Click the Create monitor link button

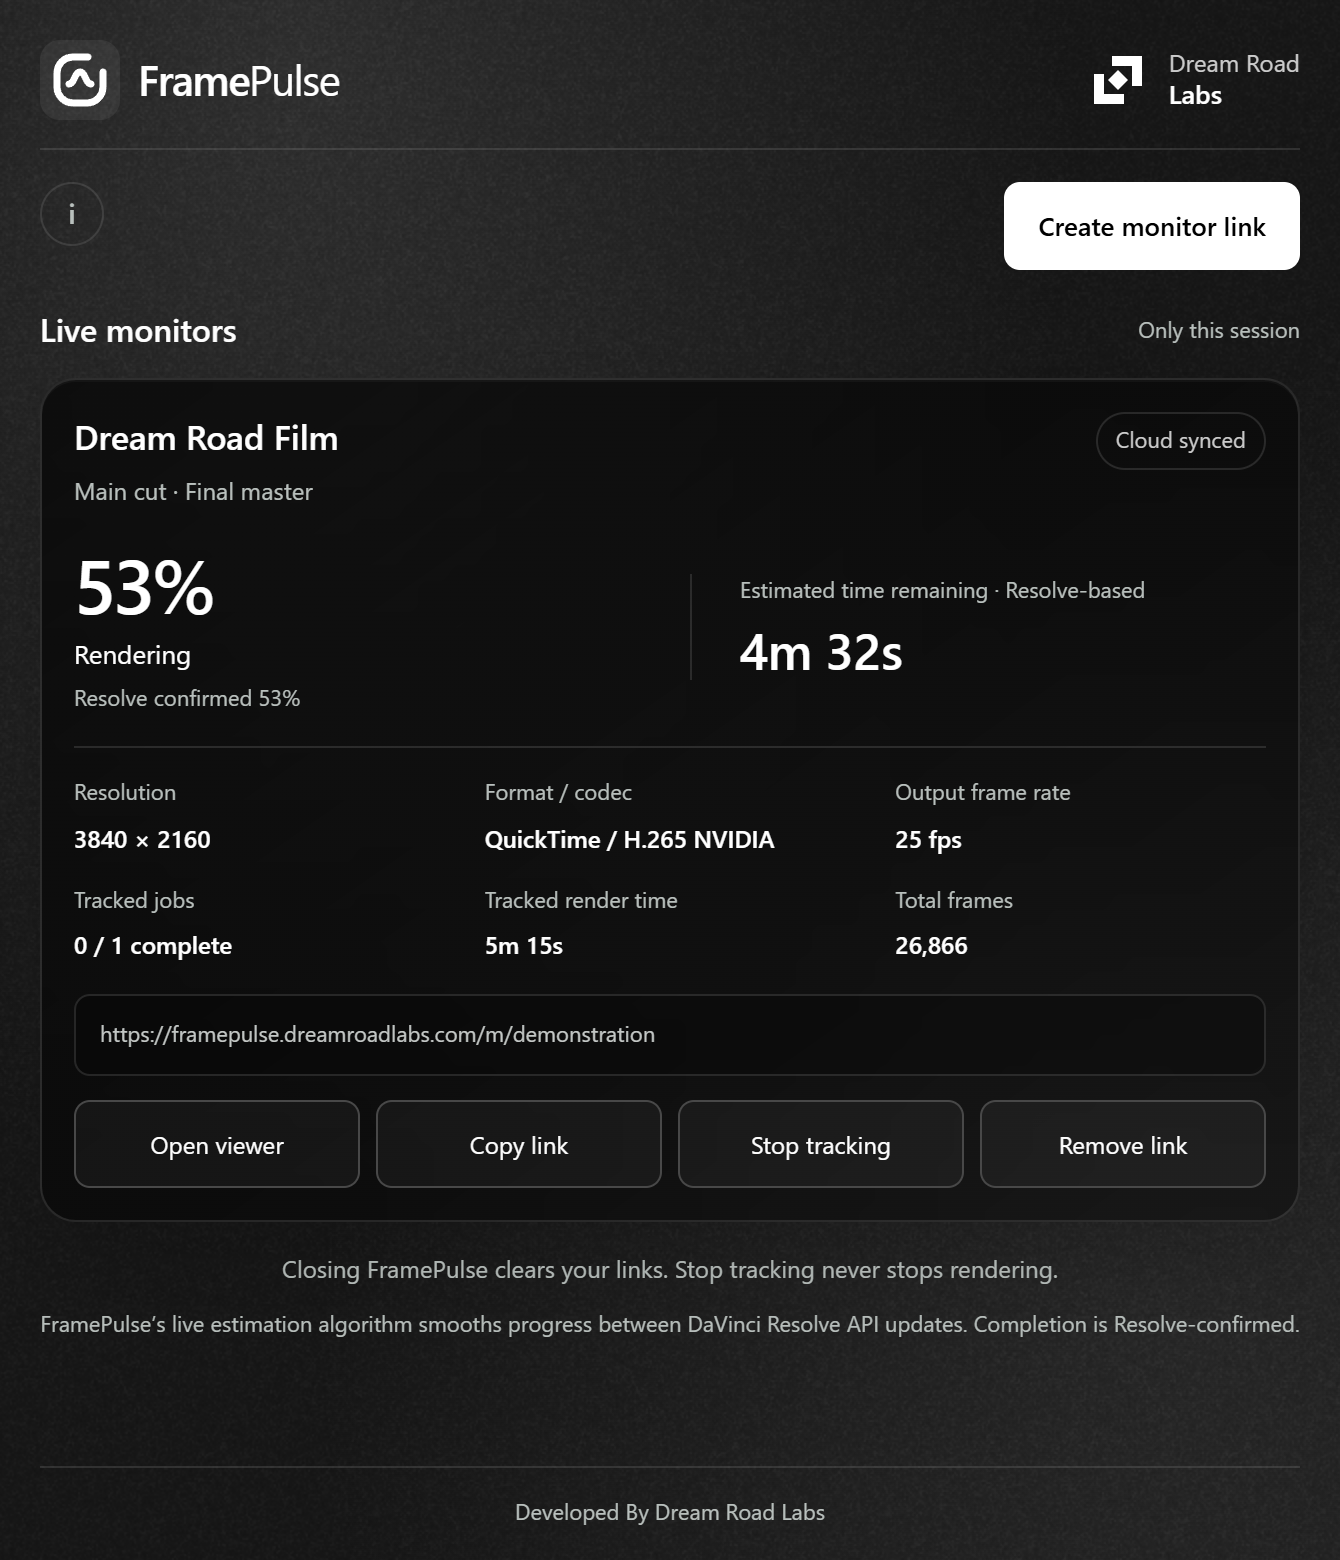click(1152, 226)
